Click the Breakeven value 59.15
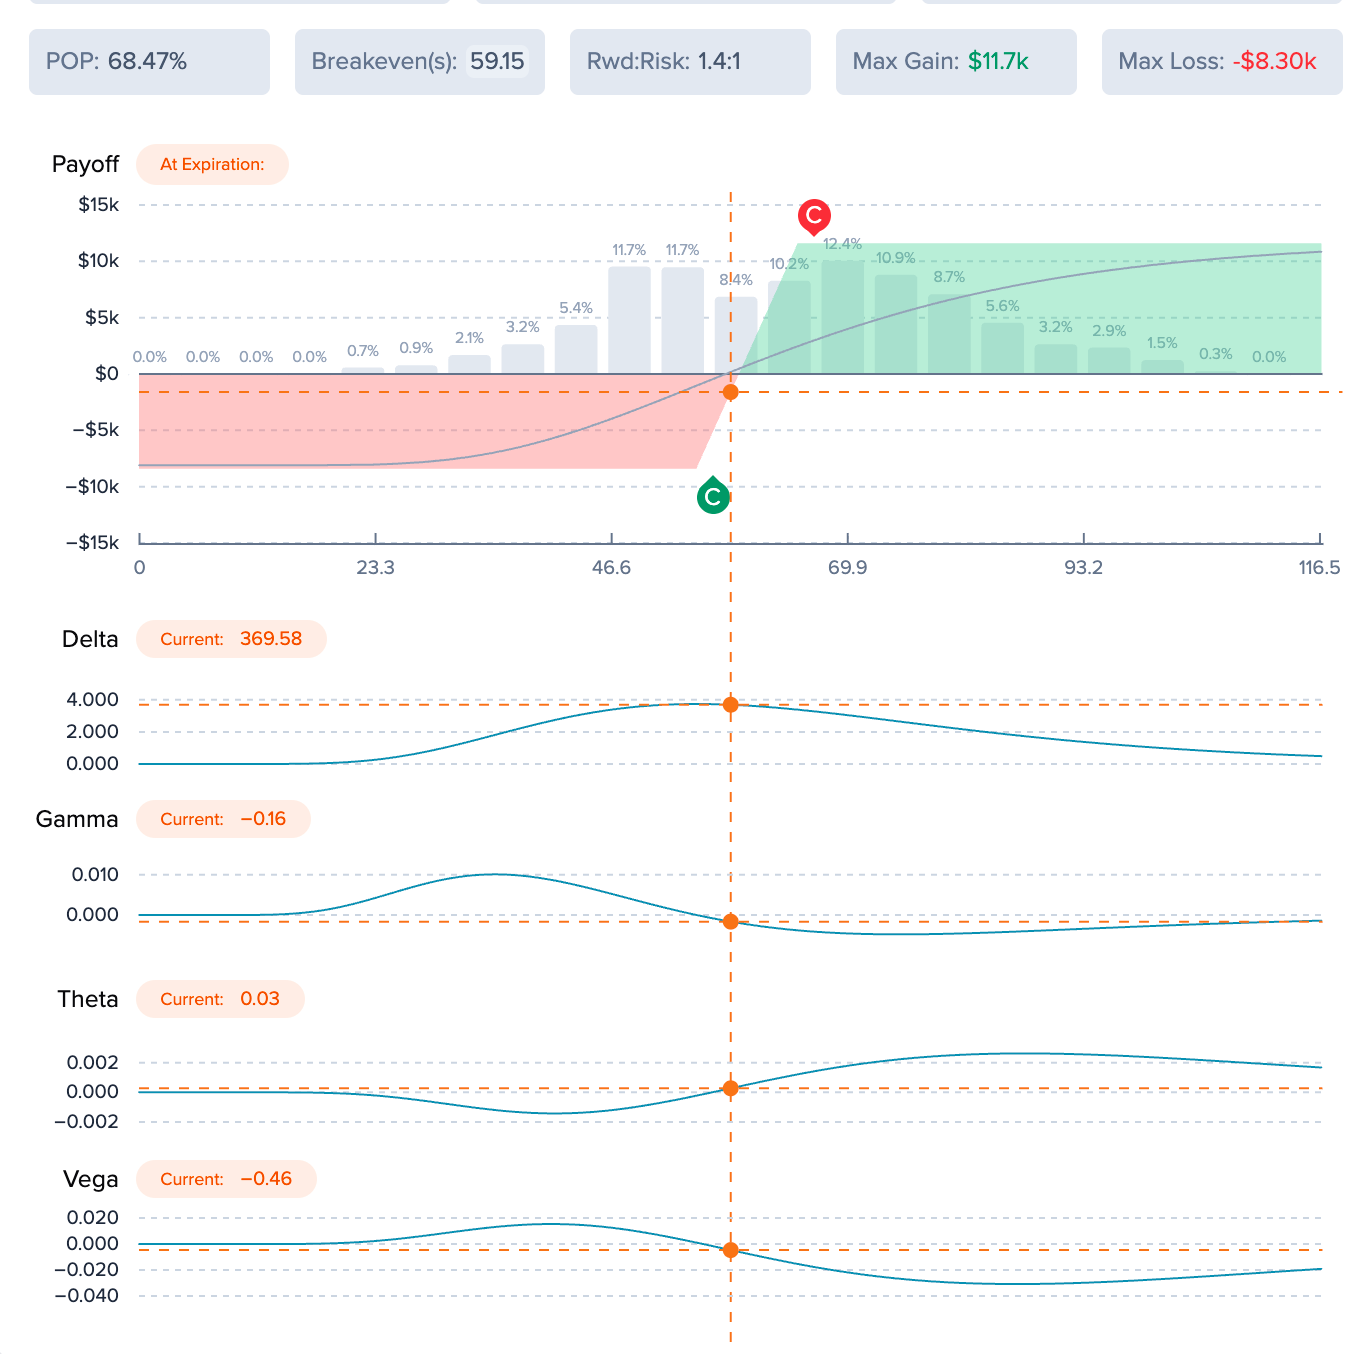 [x=497, y=62]
